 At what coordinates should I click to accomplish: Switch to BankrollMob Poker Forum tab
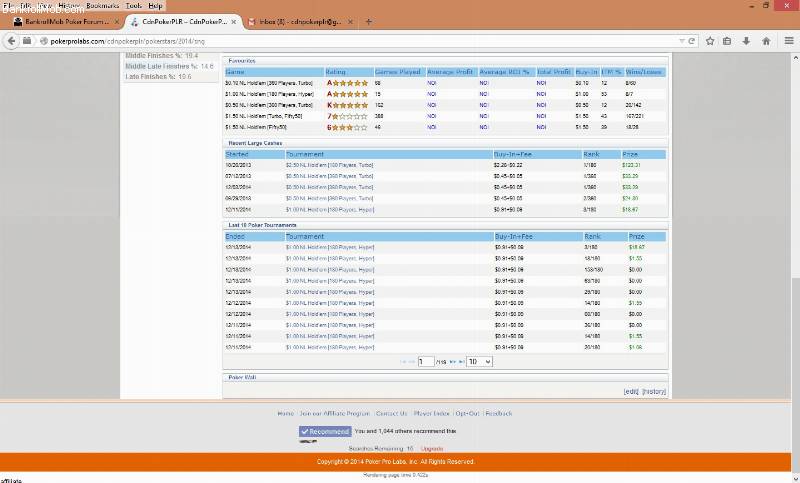tap(66, 22)
